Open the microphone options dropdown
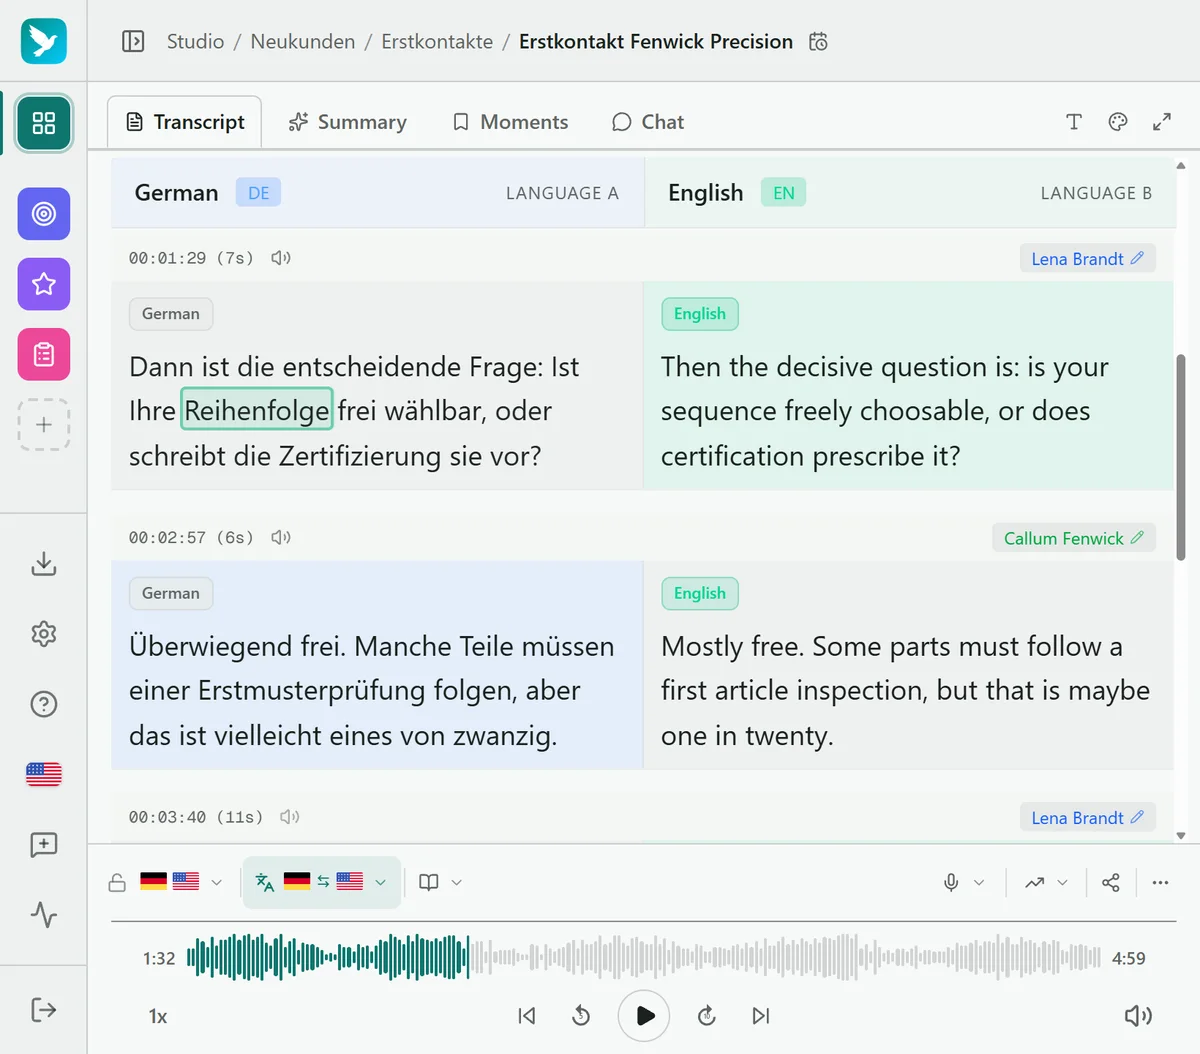 coord(964,882)
